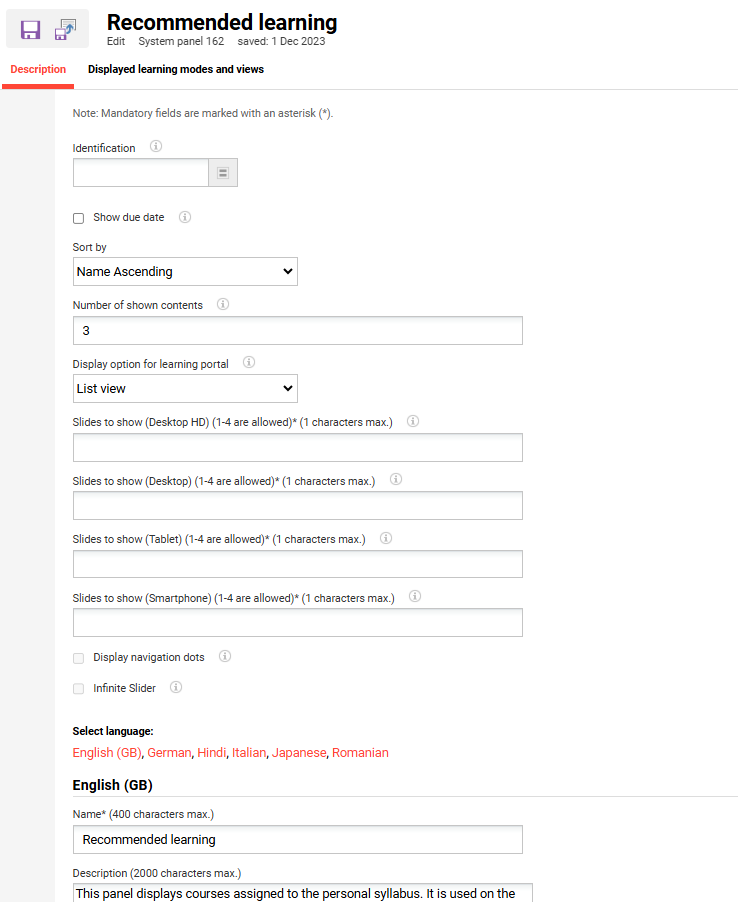Viewport: 738px width, 902px height.
Task: Click the Number of shown contents field
Action: (x=297, y=331)
